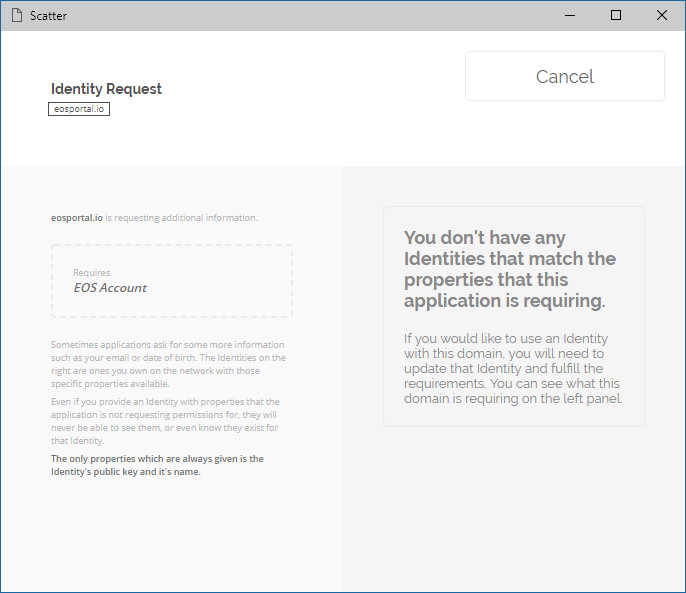Click bold text 'The only properties which are always given'

tap(157, 465)
